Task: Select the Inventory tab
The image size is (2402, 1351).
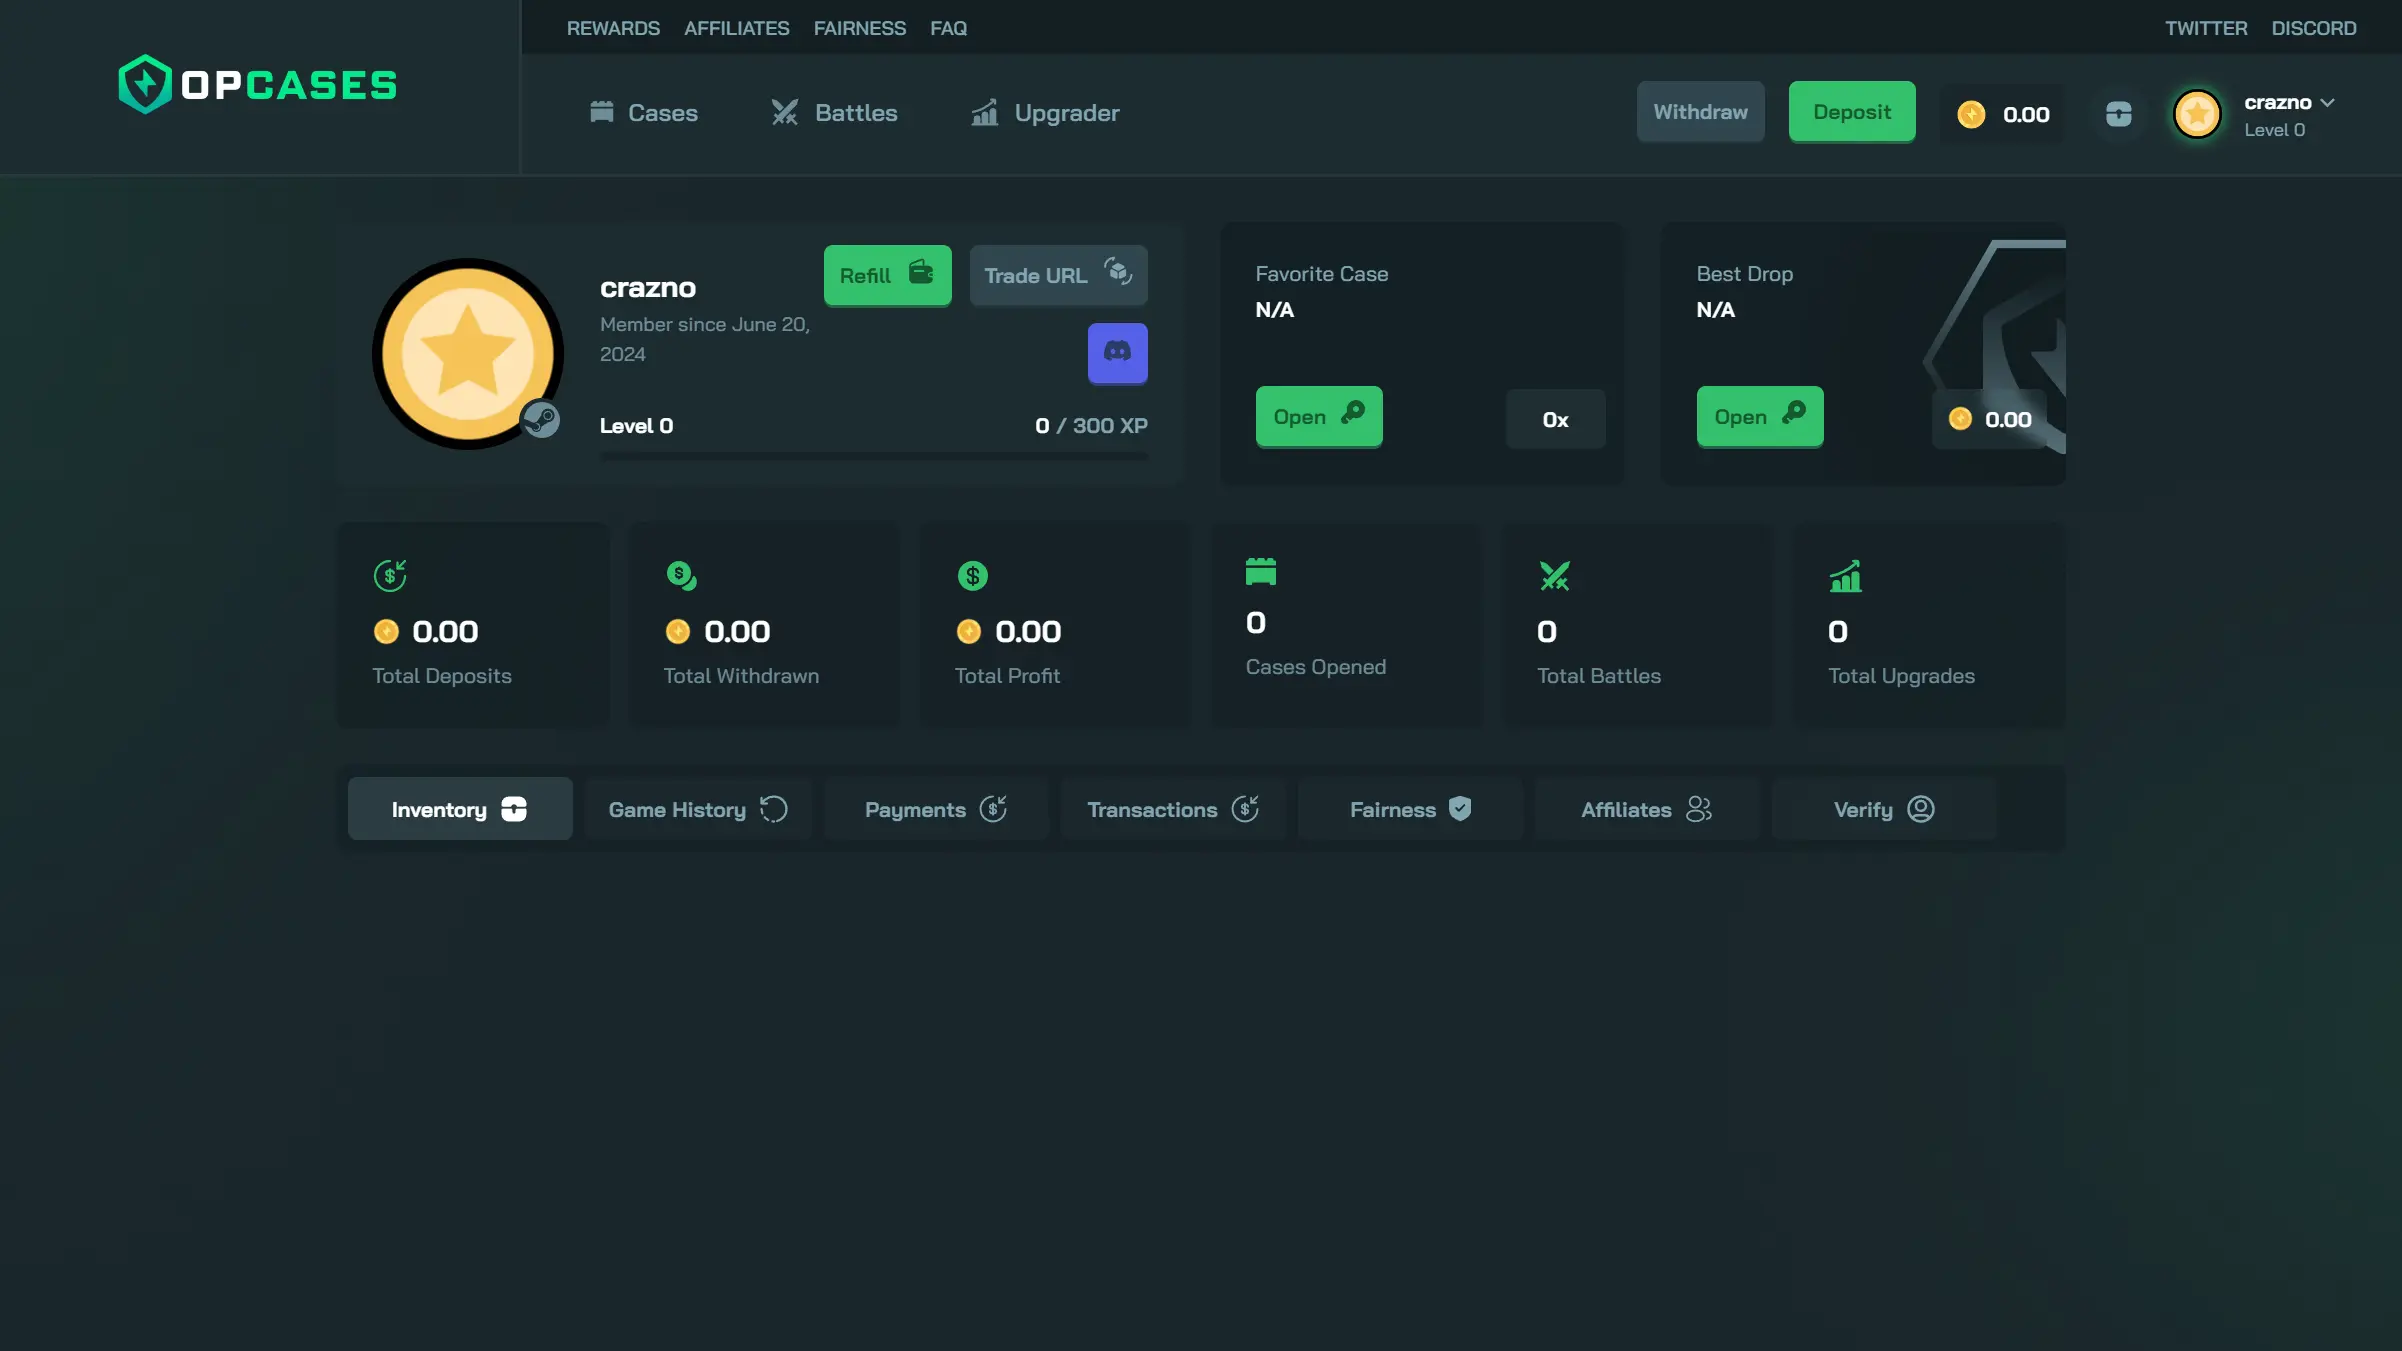Action: (460, 809)
